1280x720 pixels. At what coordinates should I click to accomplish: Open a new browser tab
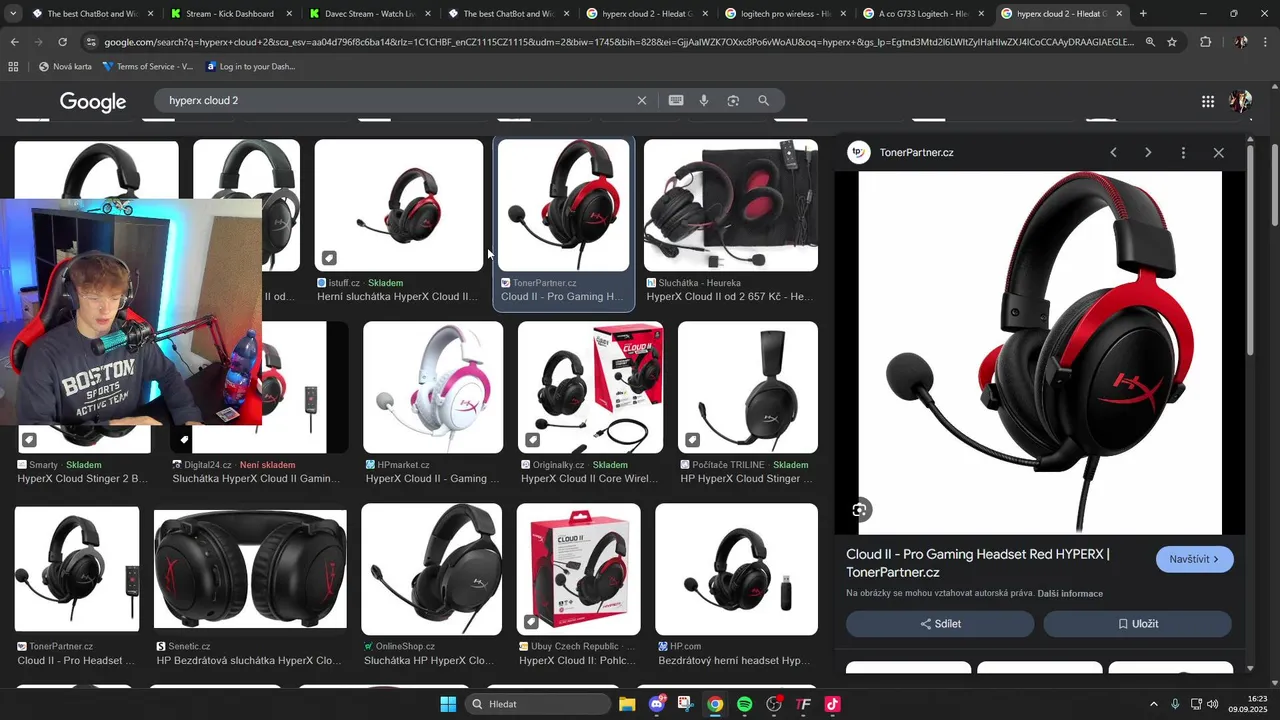coord(1143,14)
